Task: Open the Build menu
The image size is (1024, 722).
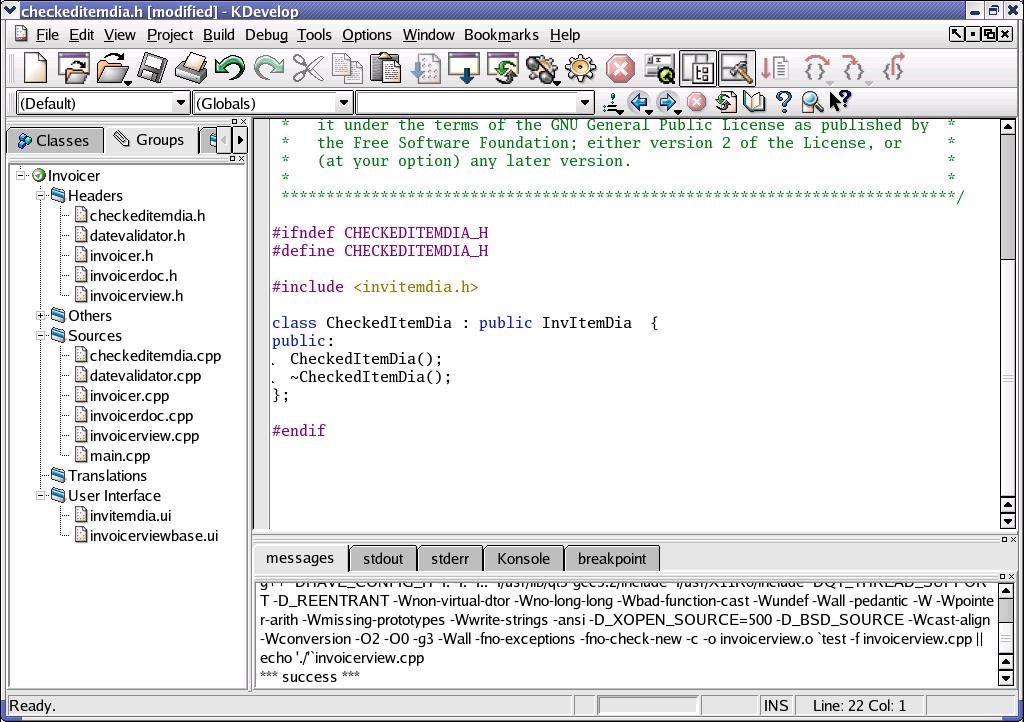Action: [218, 35]
